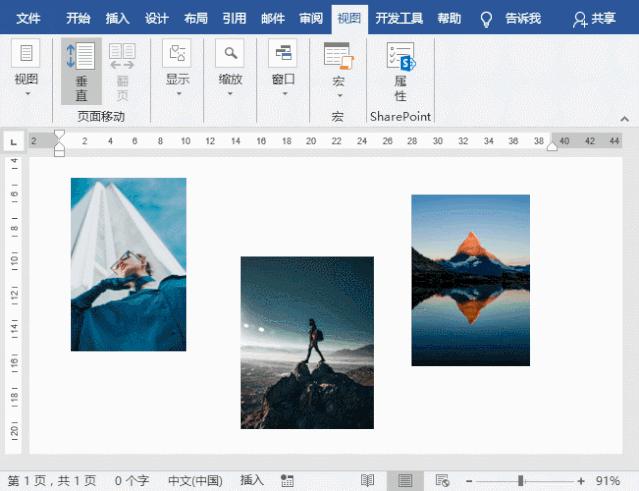639x491 pixels.
Task: Click the first line indent marker
Action: 59,135
